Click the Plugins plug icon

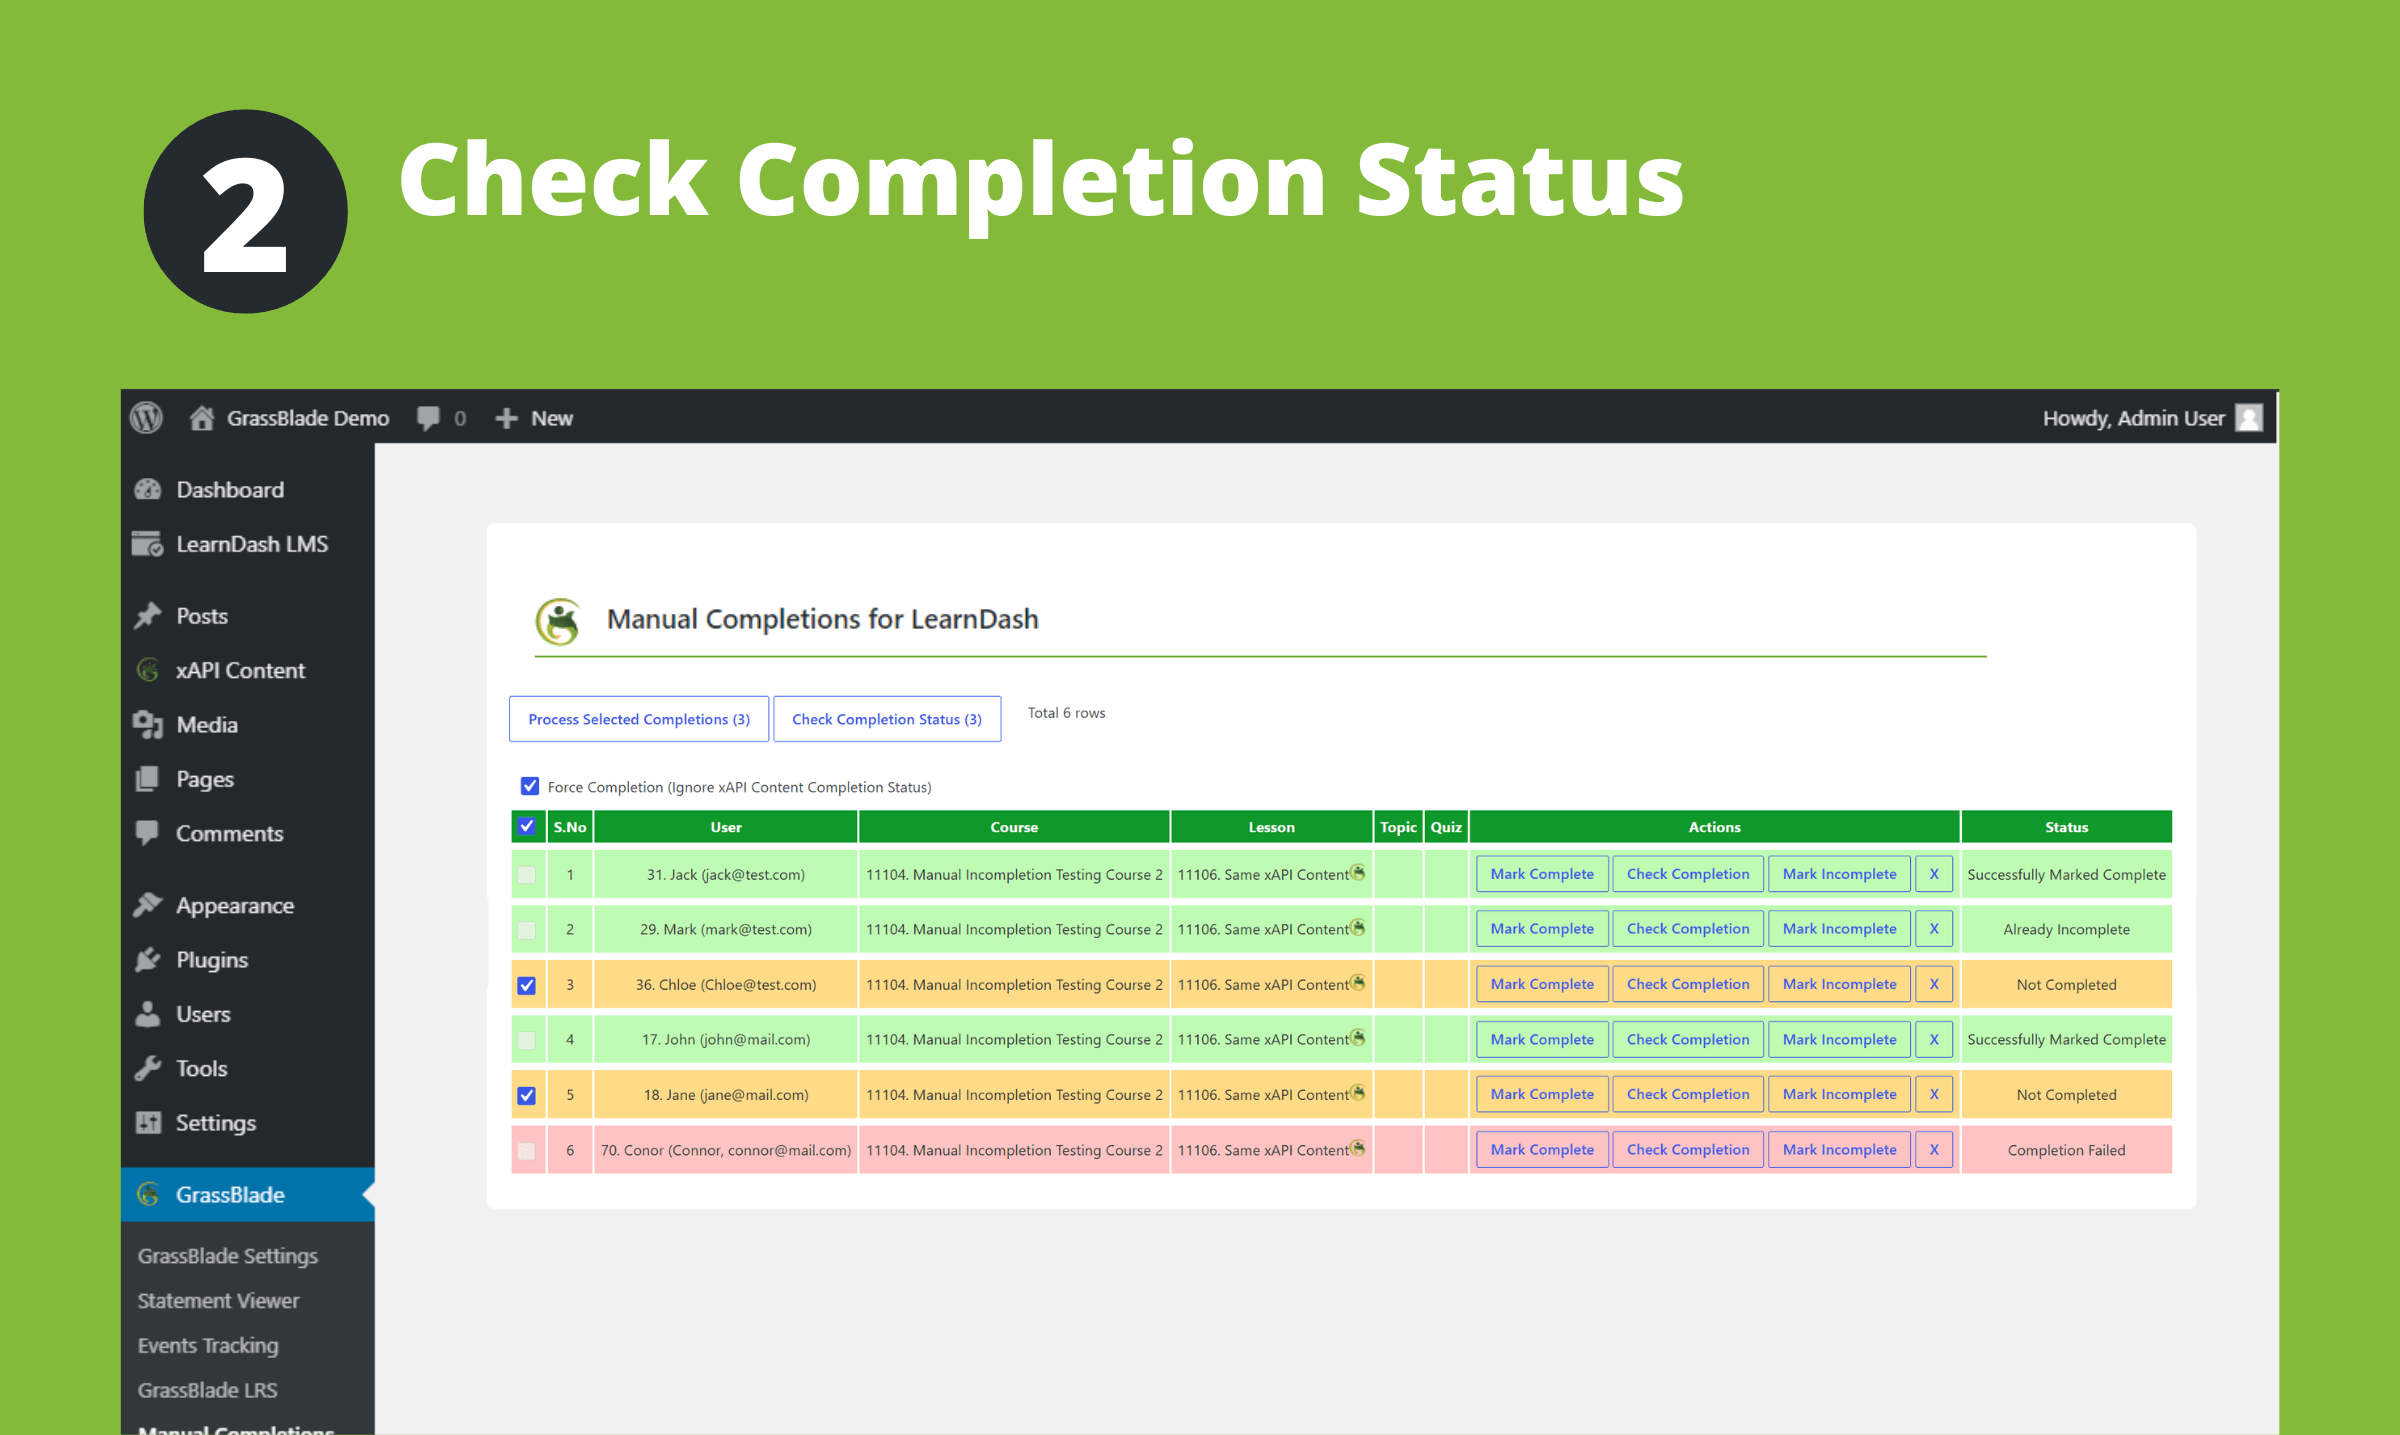point(148,960)
